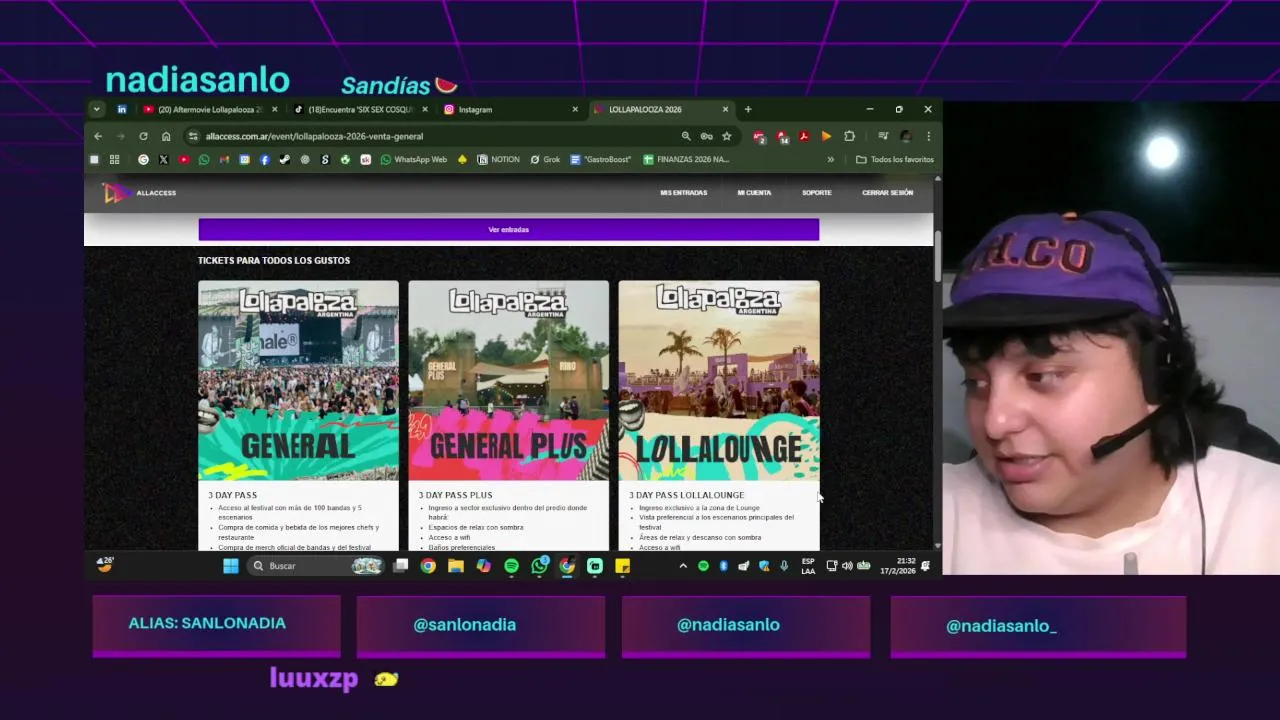The height and width of the screenshot is (720, 1280).
Task: Expand the tab search dropdown arrow
Action: pyautogui.click(x=96, y=109)
